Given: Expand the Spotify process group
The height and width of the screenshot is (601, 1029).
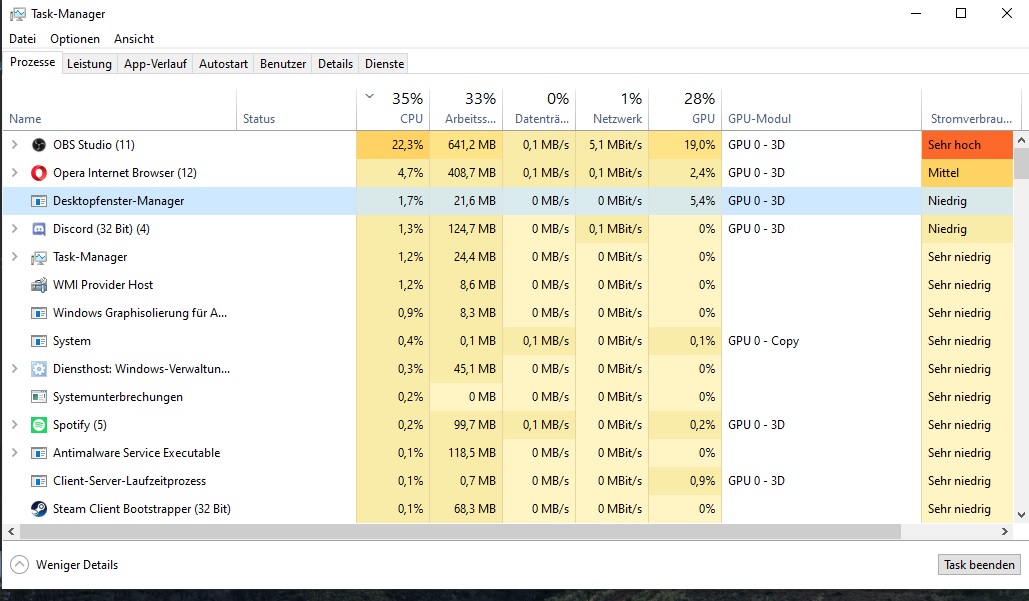Looking at the screenshot, I should point(14,425).
